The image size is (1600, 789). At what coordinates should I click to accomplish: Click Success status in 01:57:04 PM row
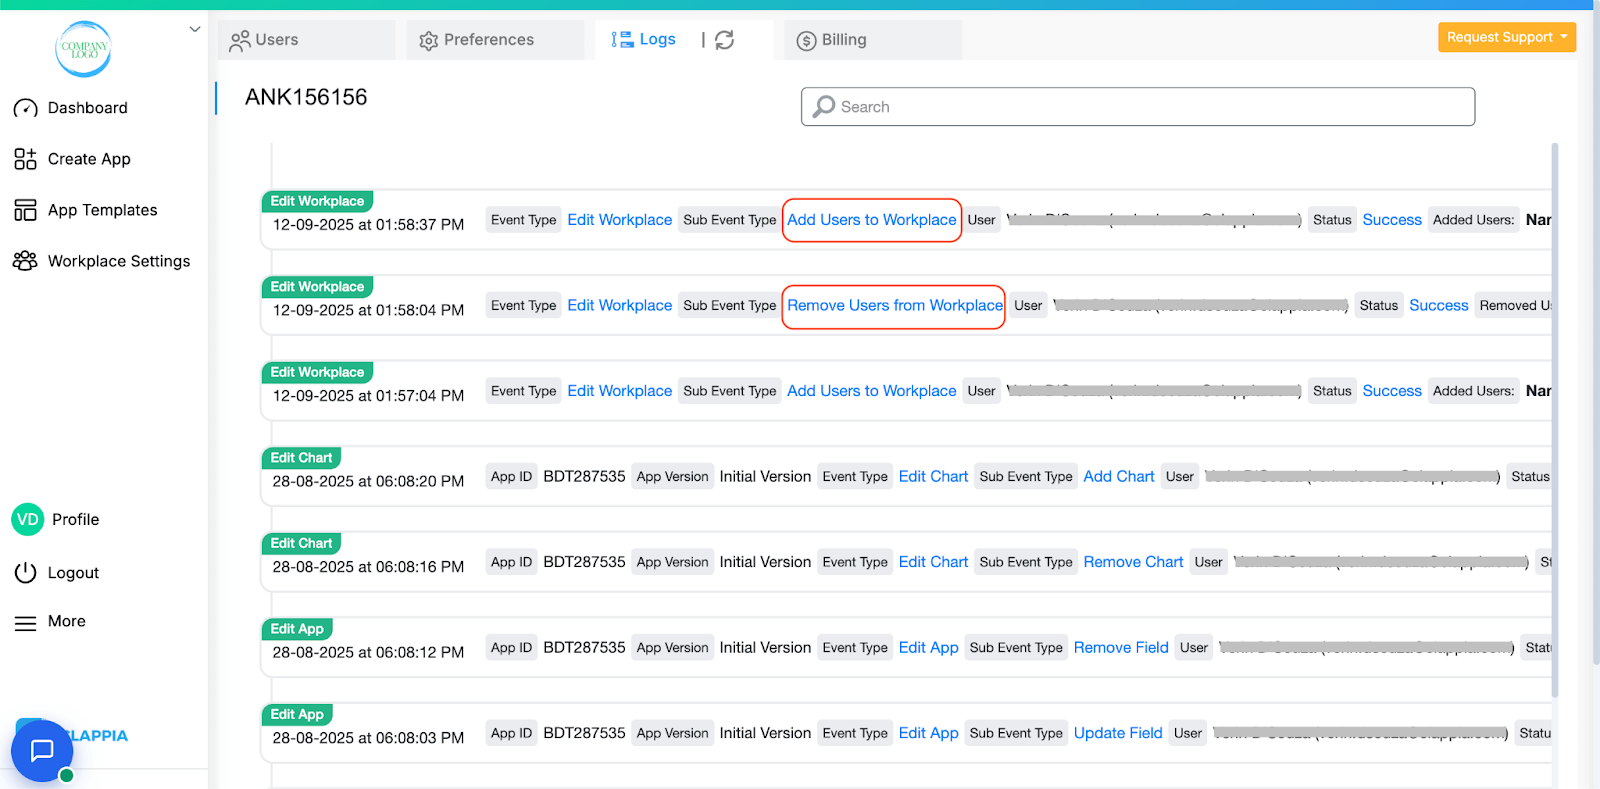click(x=1392, y=391)
